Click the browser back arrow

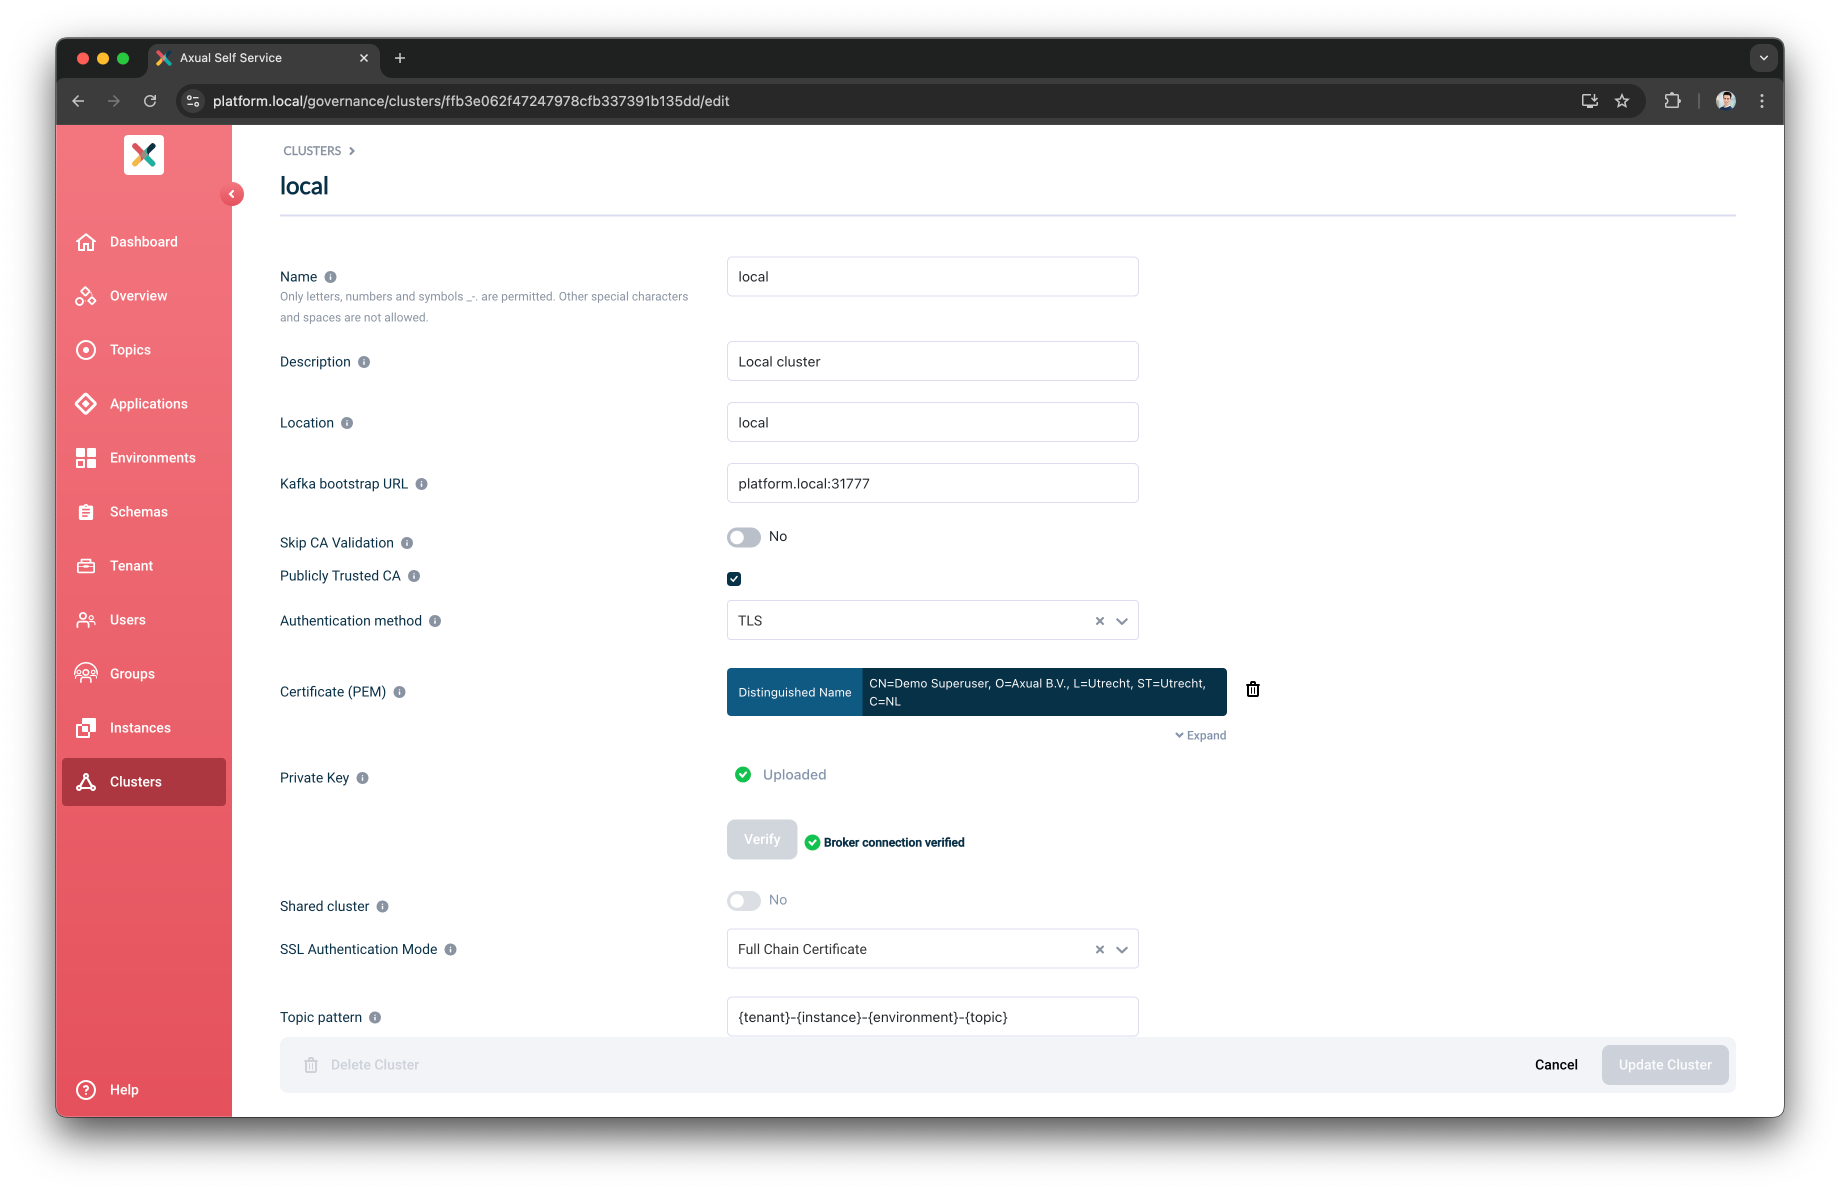(78, 101)
